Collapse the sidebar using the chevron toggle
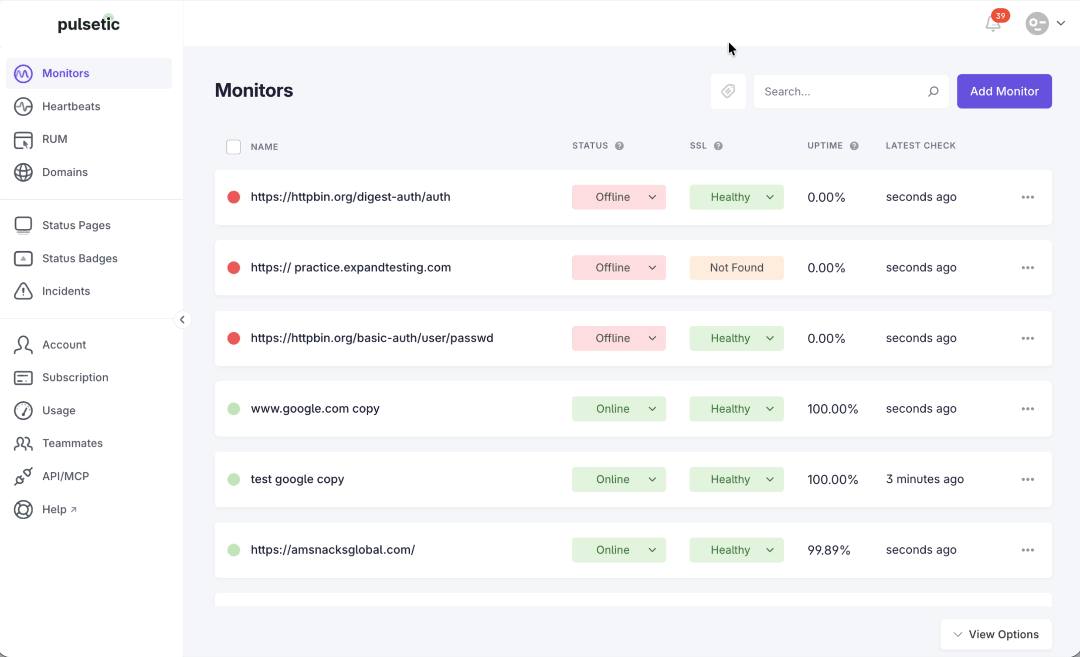Image resolution: width=1080 pixels, height=657 pixels. pos(182,319)
